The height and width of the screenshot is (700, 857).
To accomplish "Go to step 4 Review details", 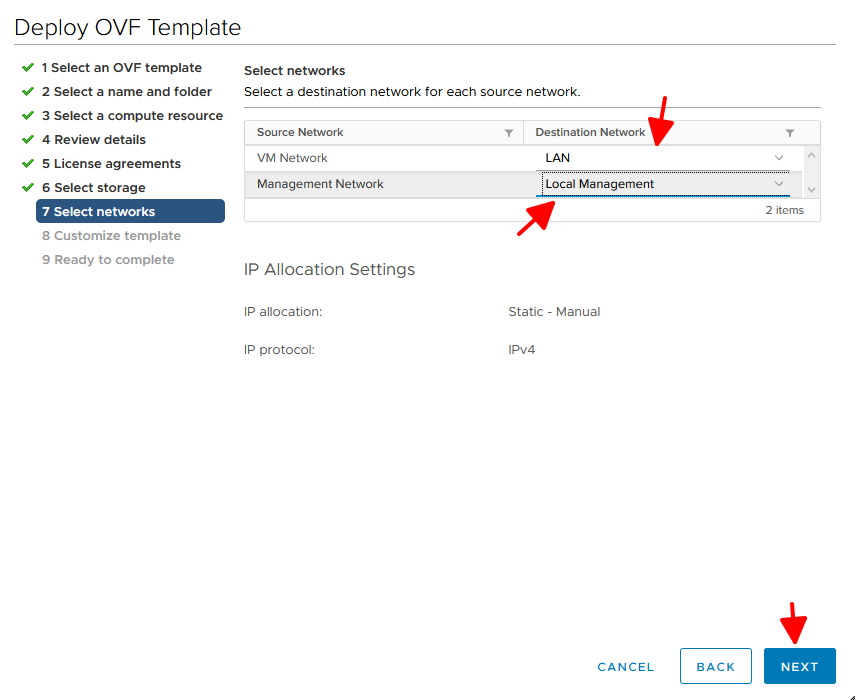I will [93, 140].
